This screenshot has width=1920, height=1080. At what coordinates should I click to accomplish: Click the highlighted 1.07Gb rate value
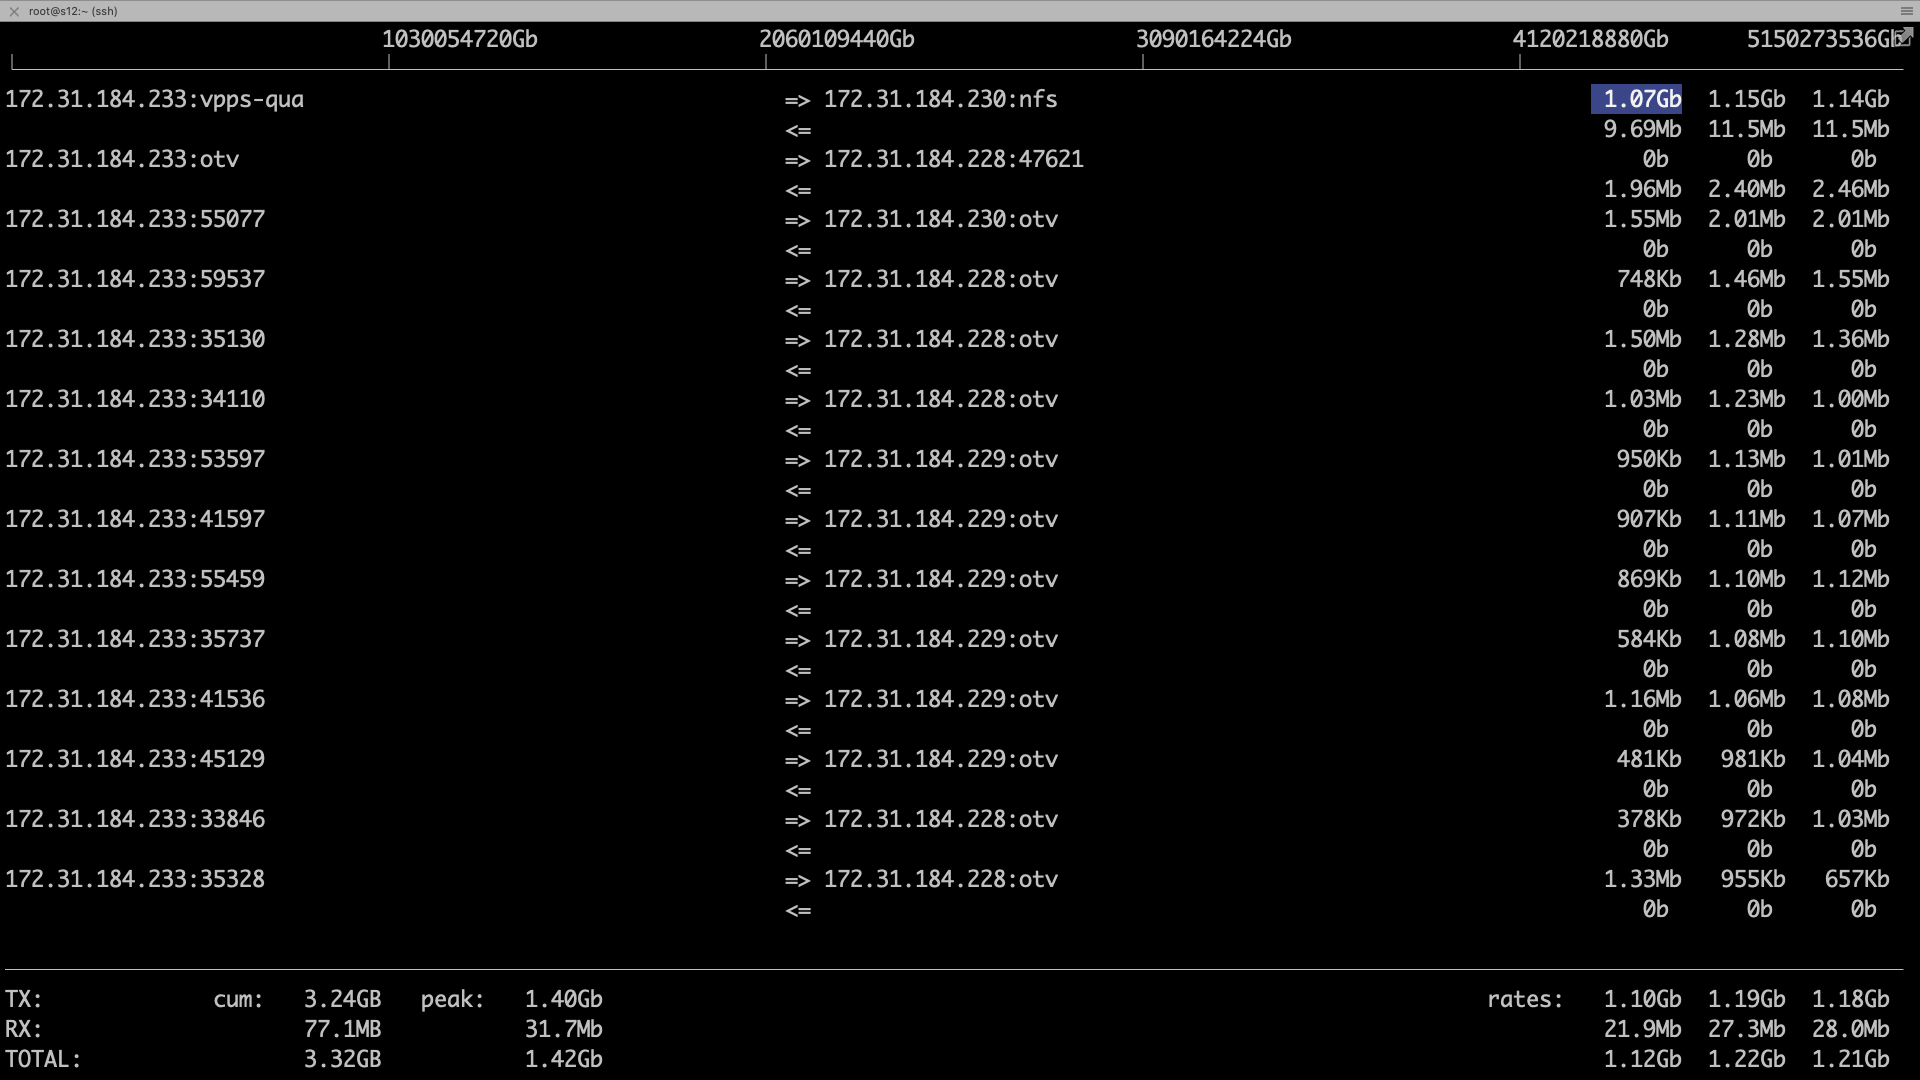1636,99
